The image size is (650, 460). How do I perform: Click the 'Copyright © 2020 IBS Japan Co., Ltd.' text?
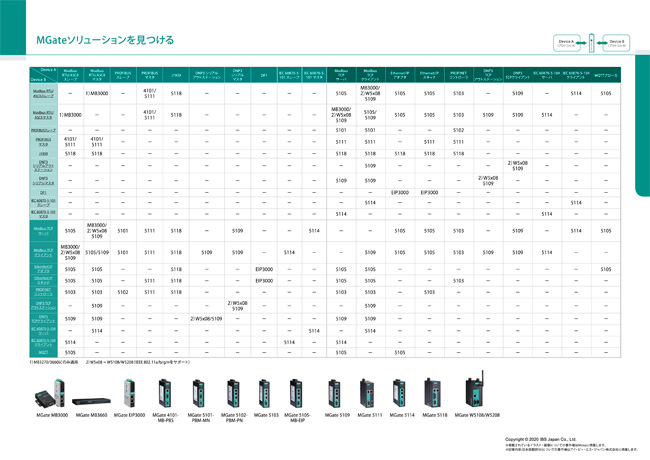pos(541,439)
